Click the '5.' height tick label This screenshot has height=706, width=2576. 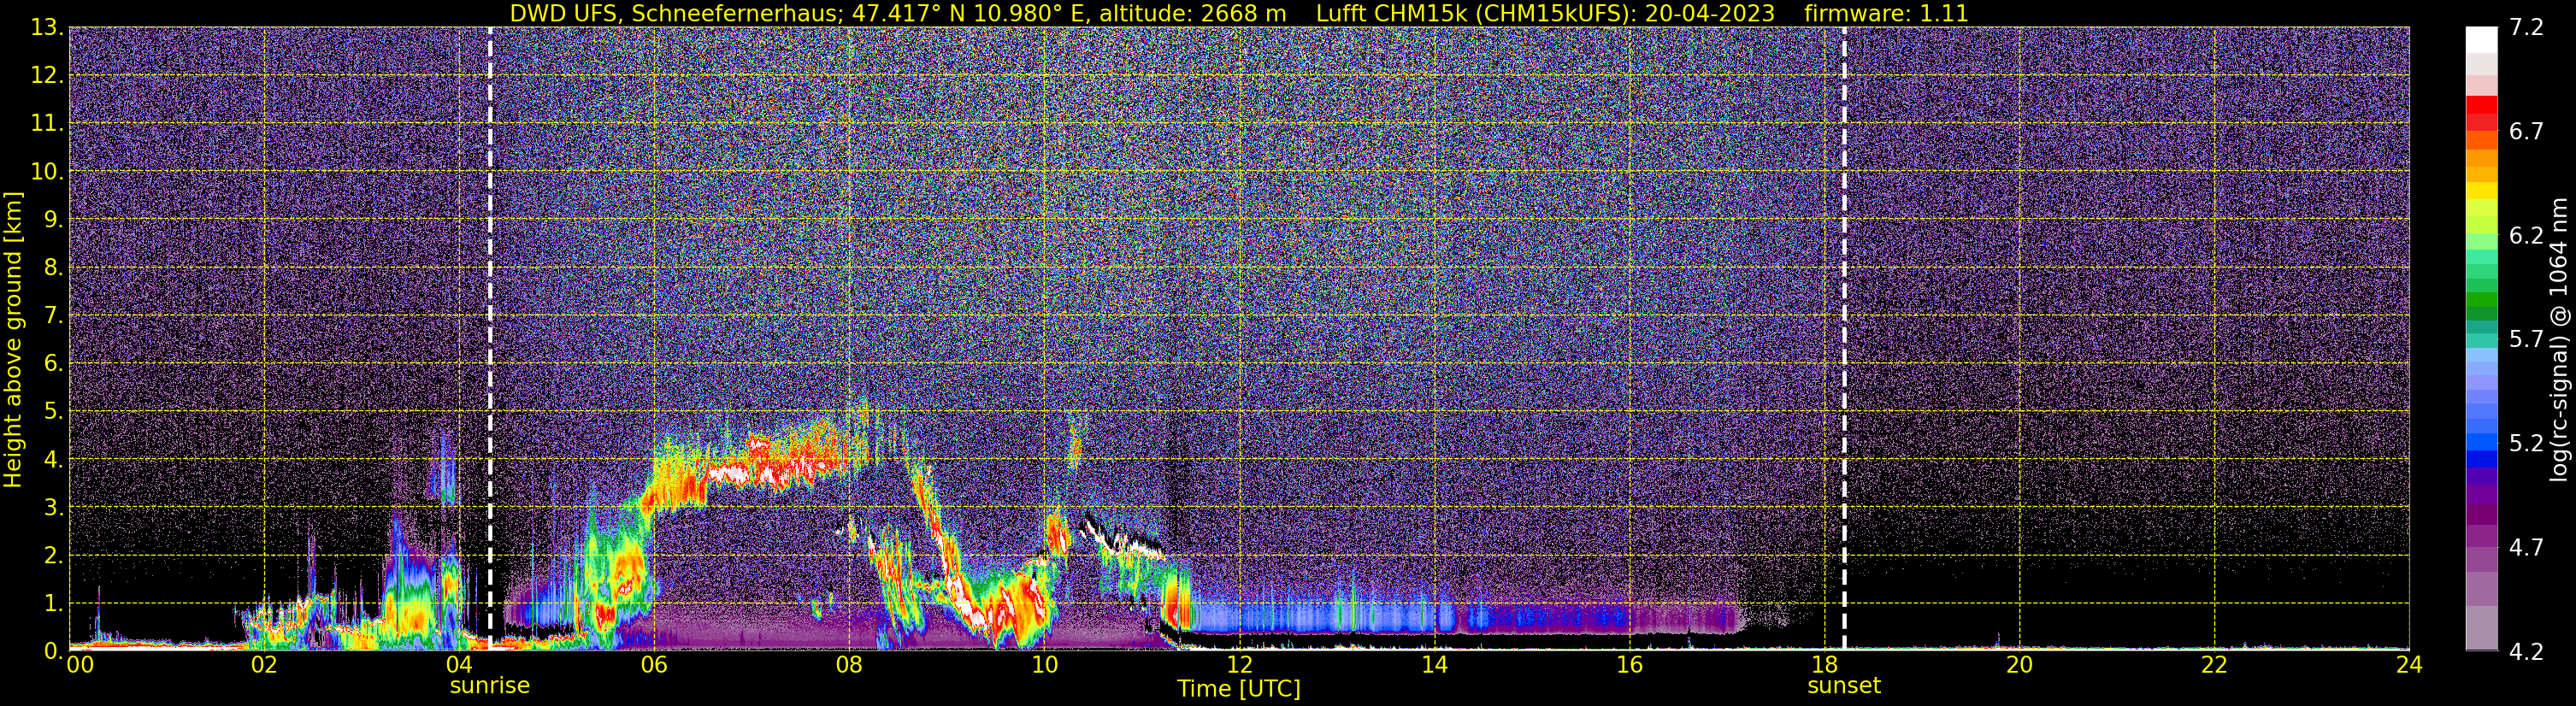[x=53, y=412]
